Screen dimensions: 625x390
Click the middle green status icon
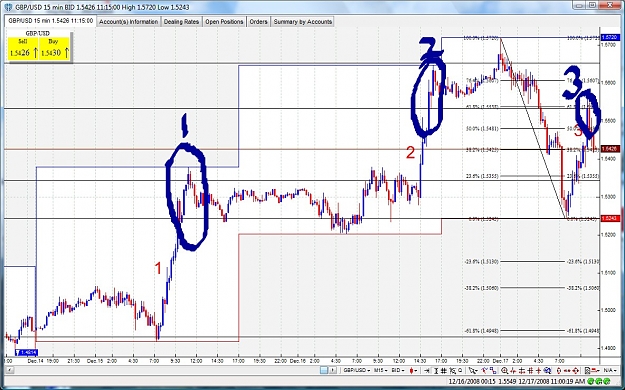pos(600,382)
